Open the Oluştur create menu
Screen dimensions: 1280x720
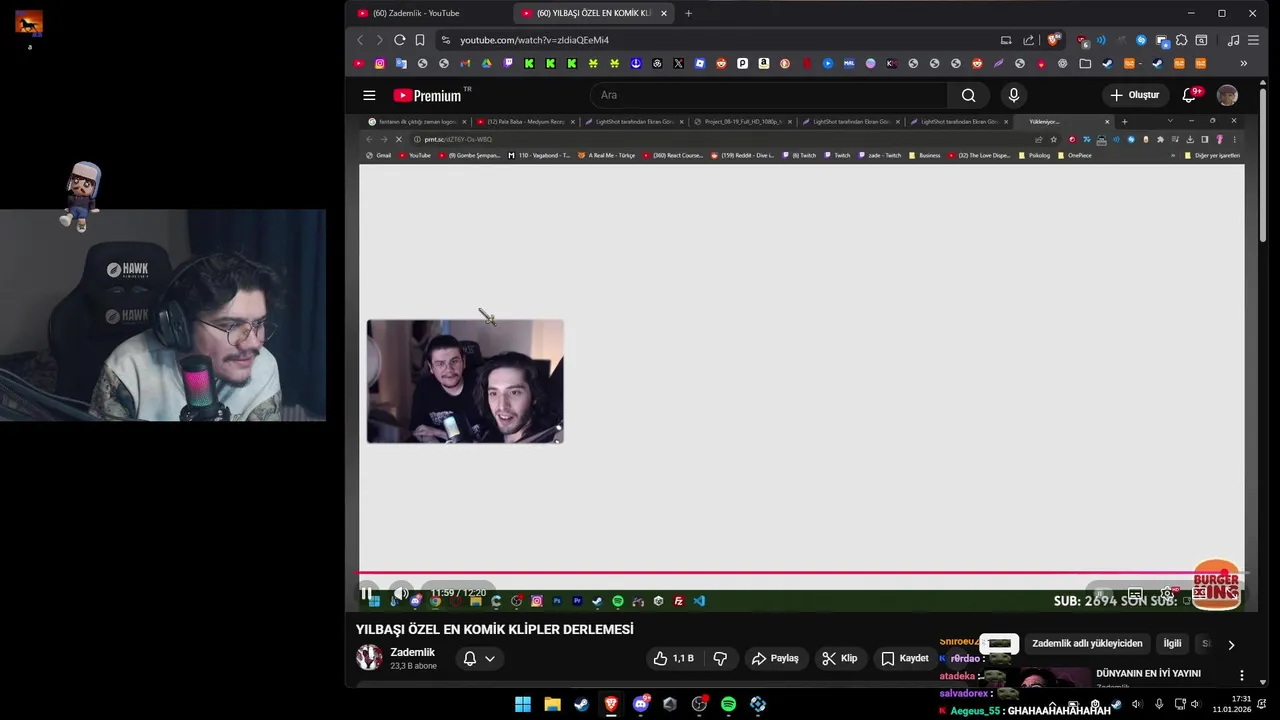[x=1135, y=95]
